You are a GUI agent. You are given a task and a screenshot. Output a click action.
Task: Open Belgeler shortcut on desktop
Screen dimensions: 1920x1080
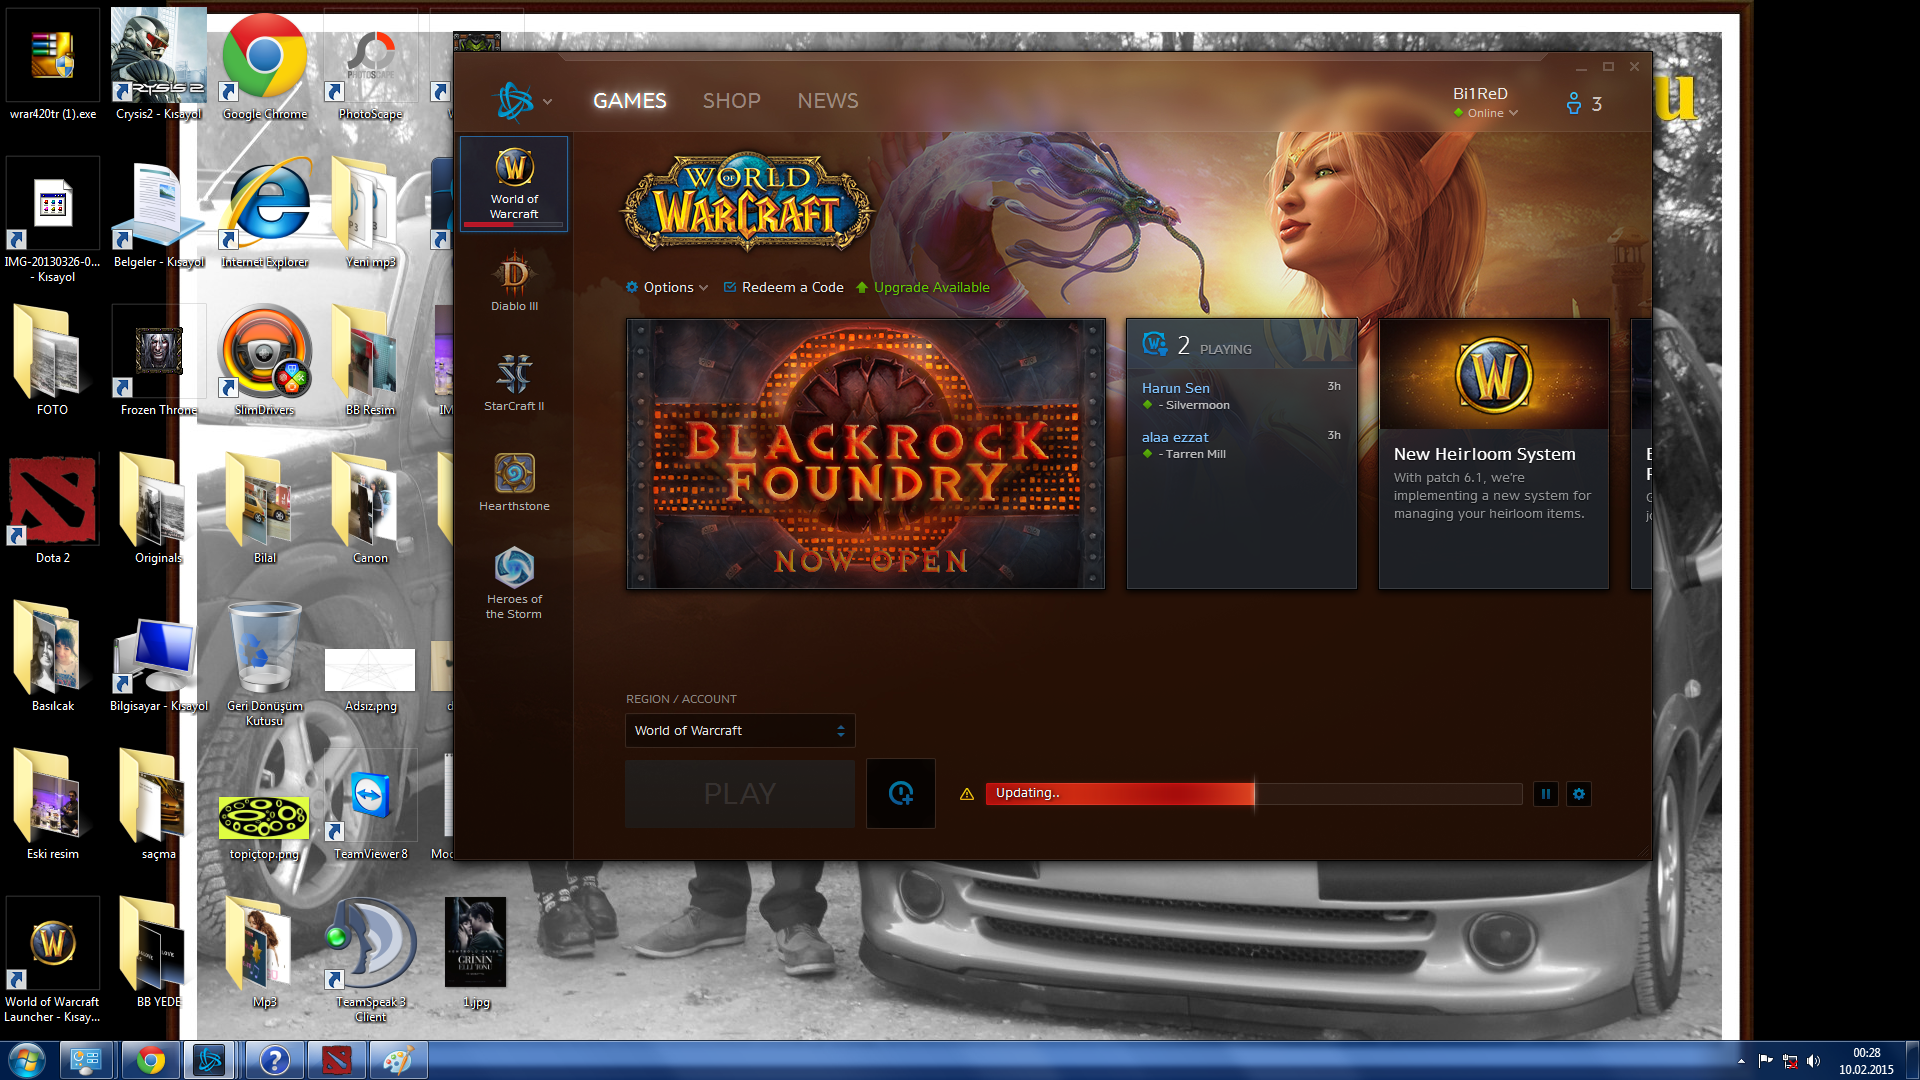click(x=159, y=214)
